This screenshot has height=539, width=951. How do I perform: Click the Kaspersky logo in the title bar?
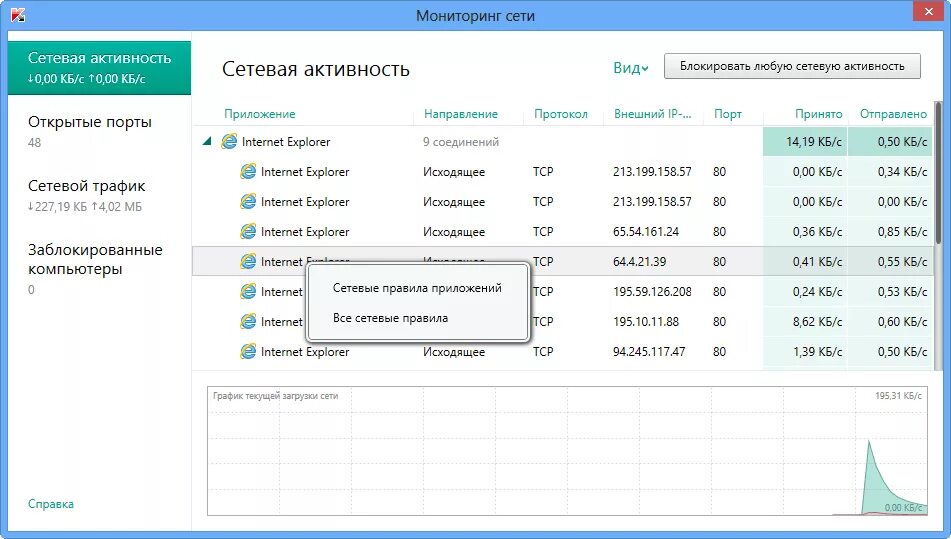pos(18,15)
